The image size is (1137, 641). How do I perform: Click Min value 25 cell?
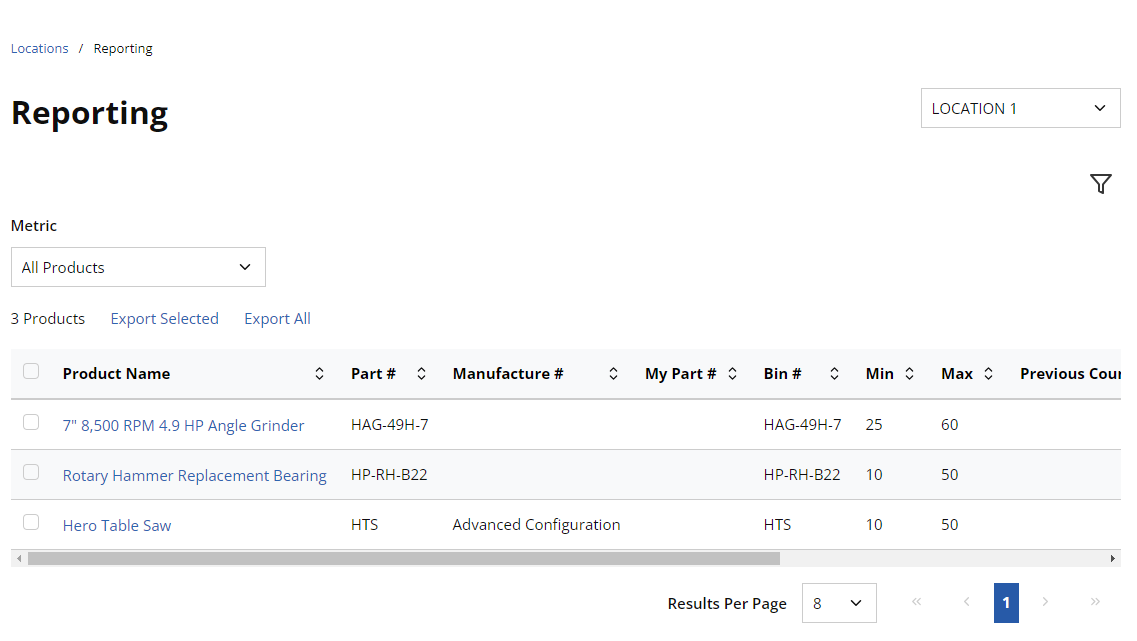coord(874,425)
